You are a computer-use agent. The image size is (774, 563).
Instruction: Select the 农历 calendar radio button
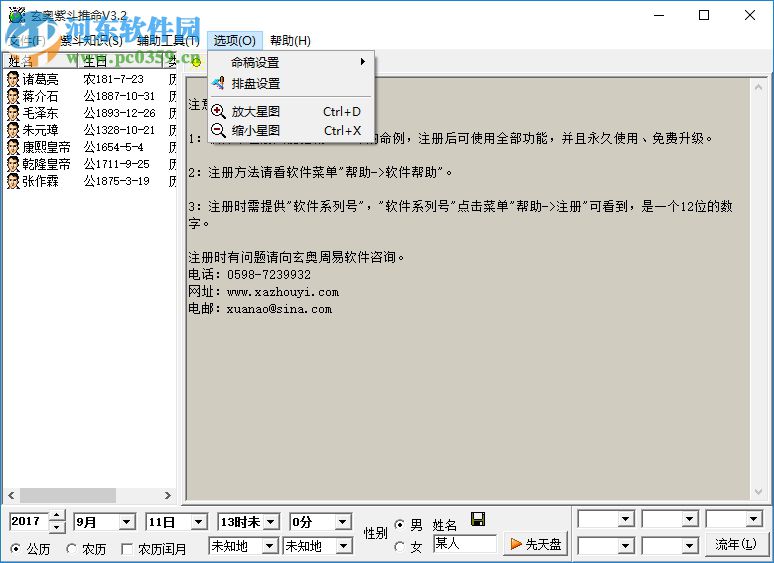click(x=72, y=548)
